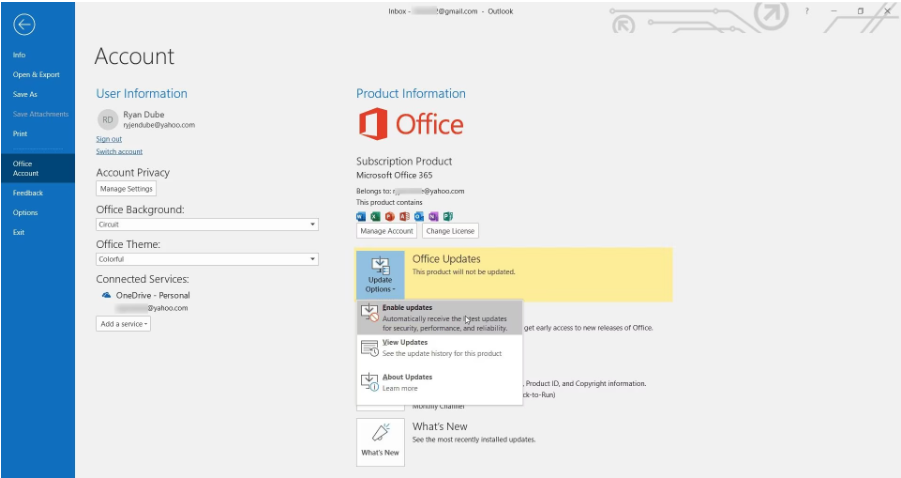The image size is (901, 478).
Task: Click the User Information heading
Action: tap(141, 94)
